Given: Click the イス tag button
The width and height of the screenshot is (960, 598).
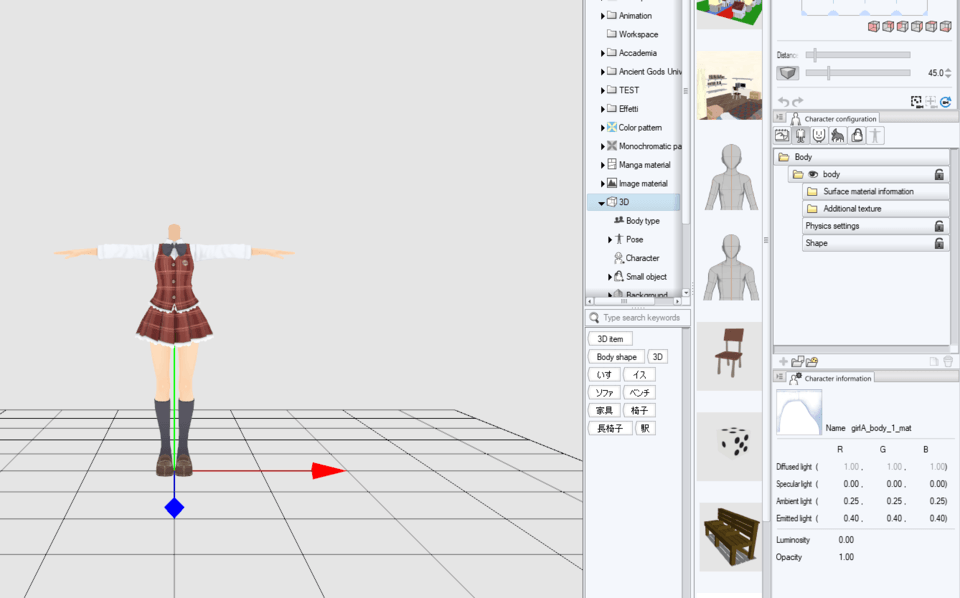Looking at the screenshot, I should pos(640,375).
